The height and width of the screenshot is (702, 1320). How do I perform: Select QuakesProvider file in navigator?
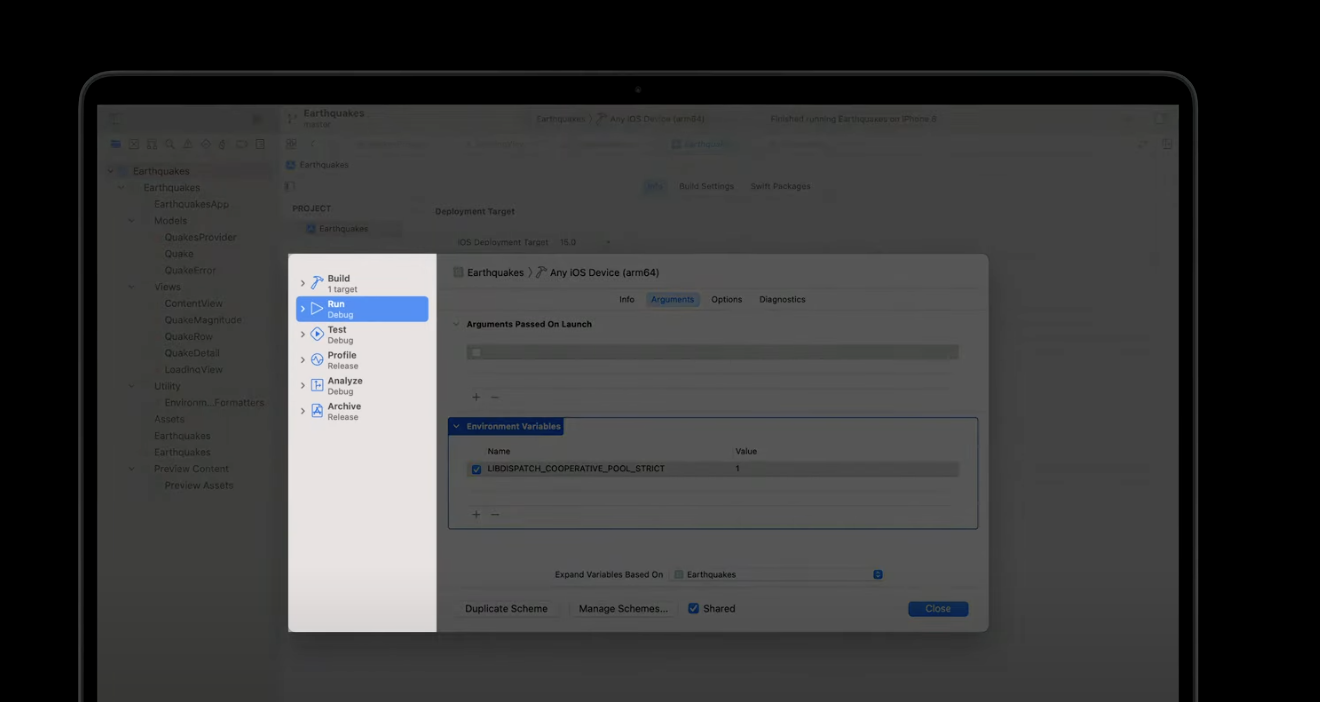(200, 238)
